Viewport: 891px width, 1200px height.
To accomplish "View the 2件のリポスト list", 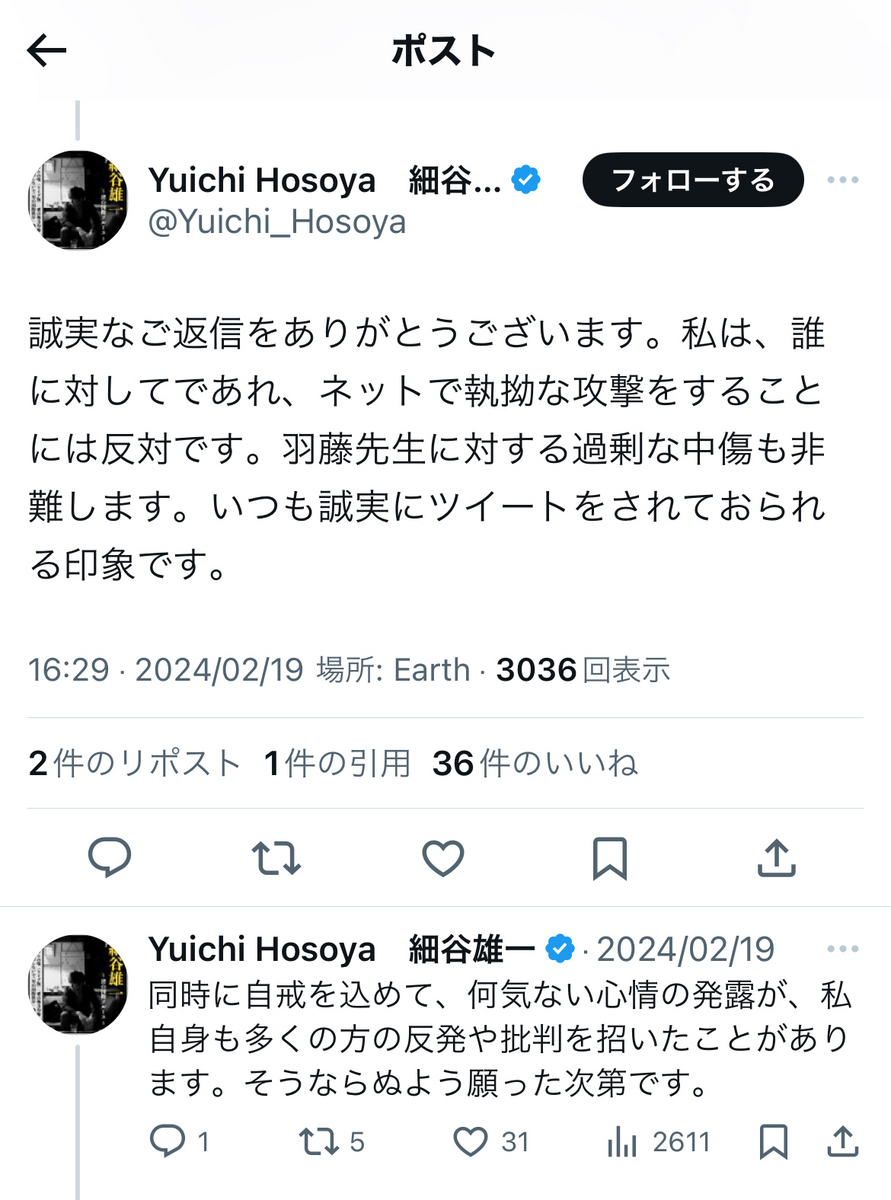I will pos(134,764).
